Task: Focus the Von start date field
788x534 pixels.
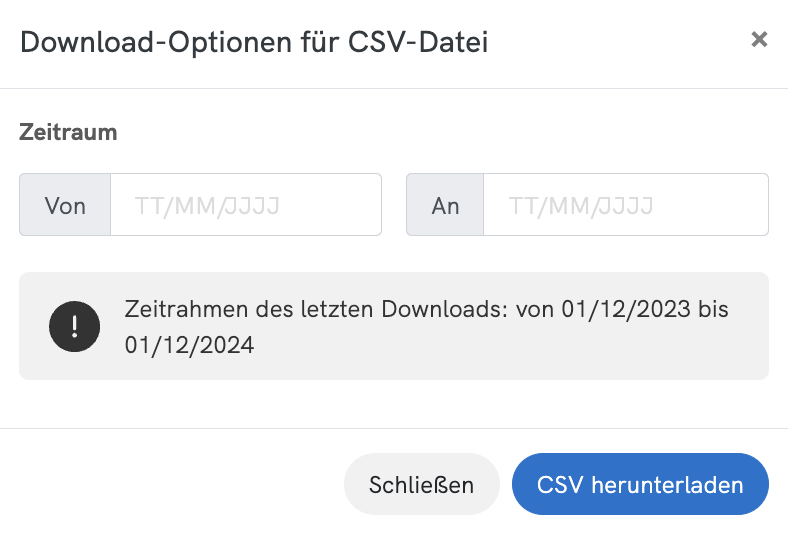Action: point(245,205)
